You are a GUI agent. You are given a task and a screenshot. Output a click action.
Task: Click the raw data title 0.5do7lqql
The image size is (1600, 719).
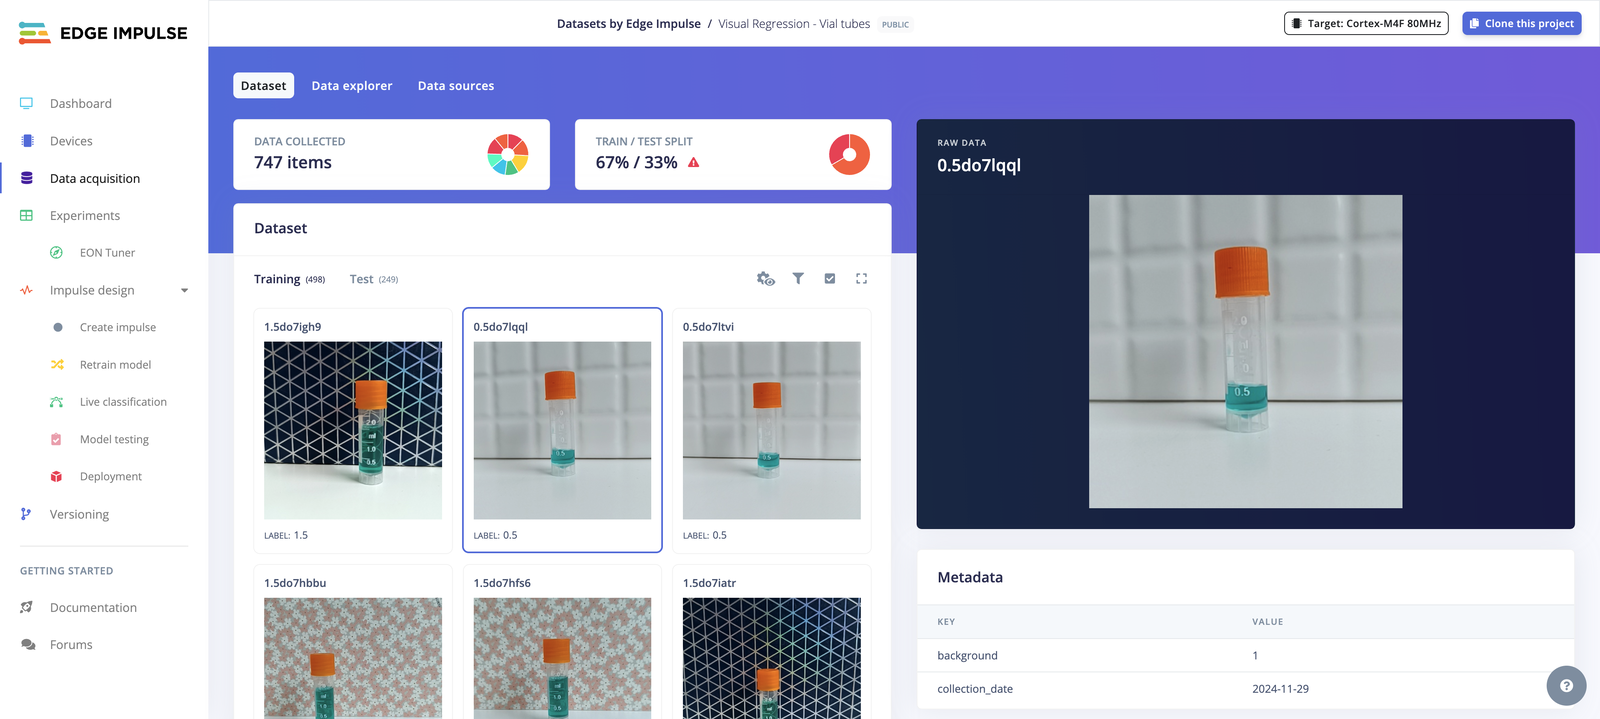pos(979,165)
